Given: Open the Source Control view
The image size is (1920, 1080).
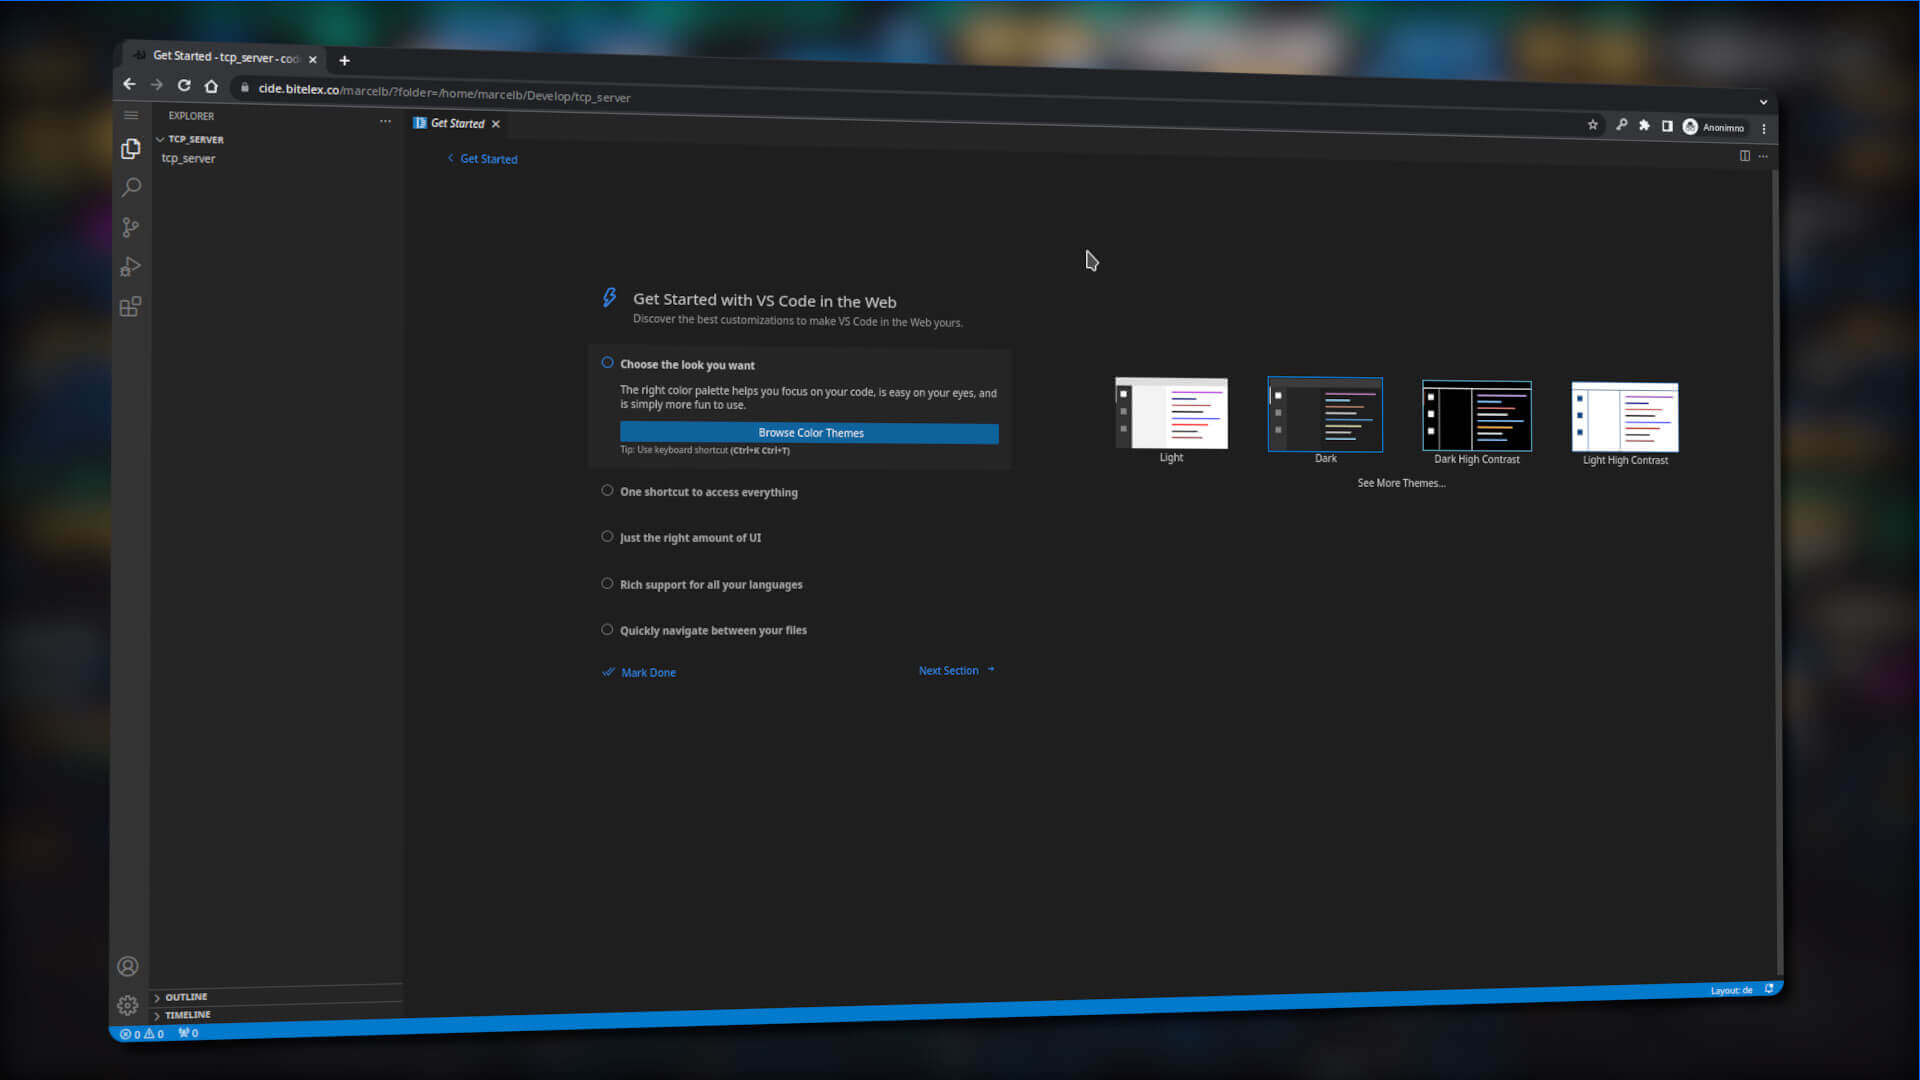Looking at the screenshot, I should (x=130, y=228).
